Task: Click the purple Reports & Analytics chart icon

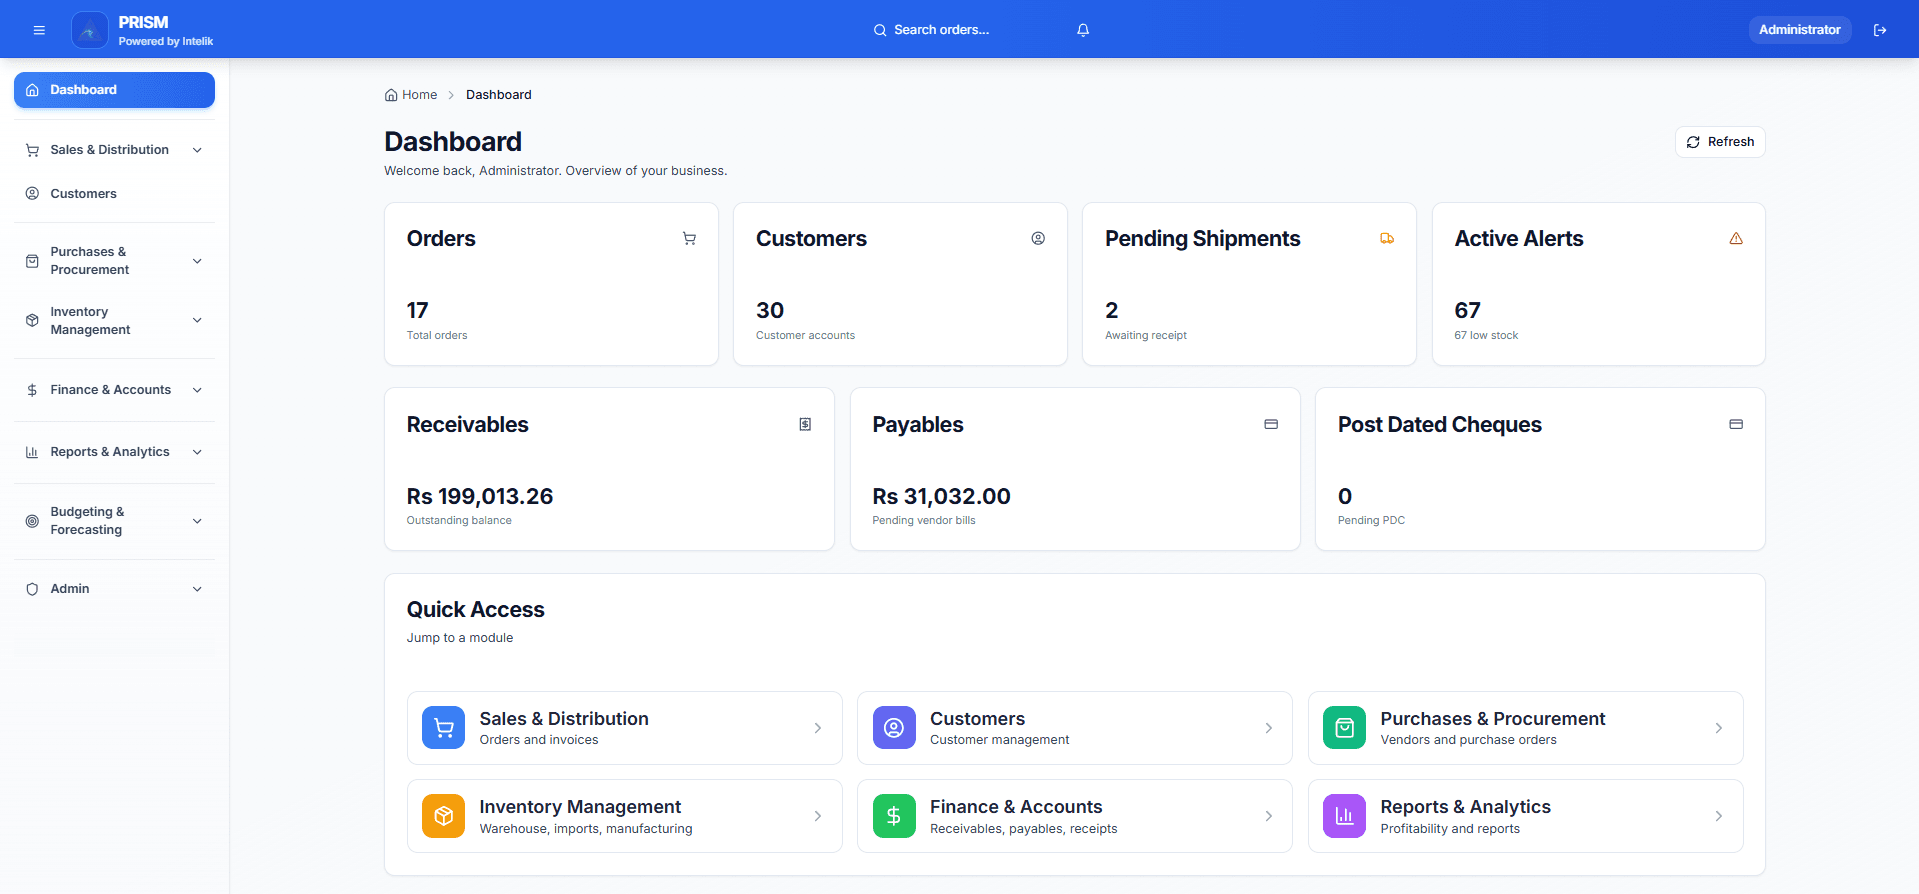Action: tap(1343, 816)
